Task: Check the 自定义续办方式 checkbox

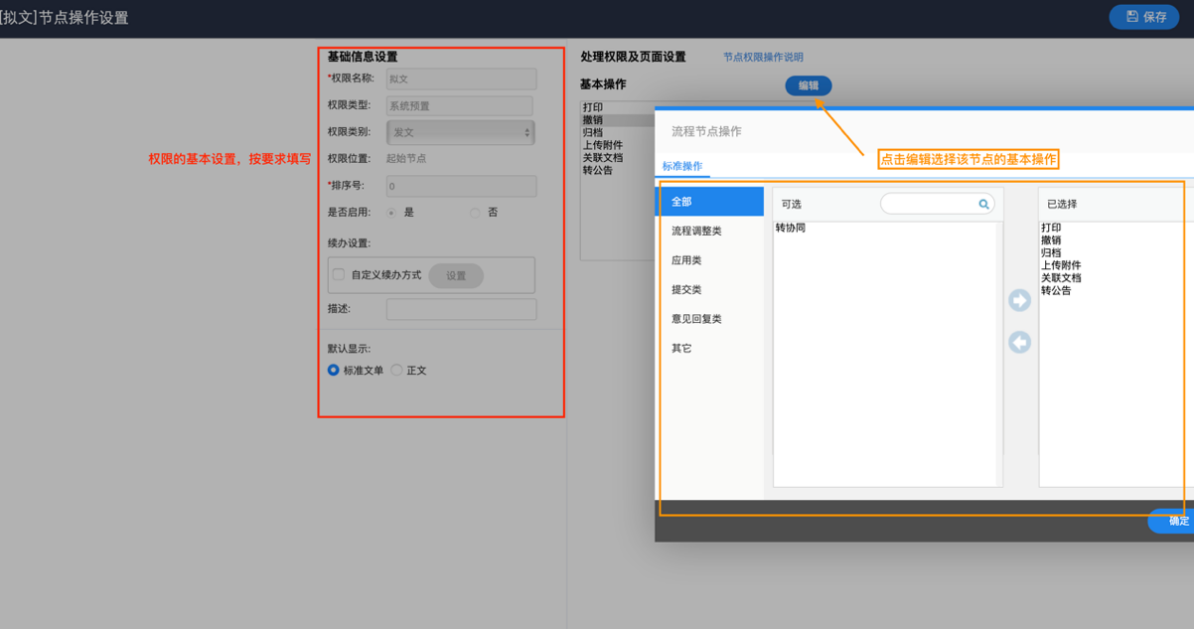Action: pos(339,275)
